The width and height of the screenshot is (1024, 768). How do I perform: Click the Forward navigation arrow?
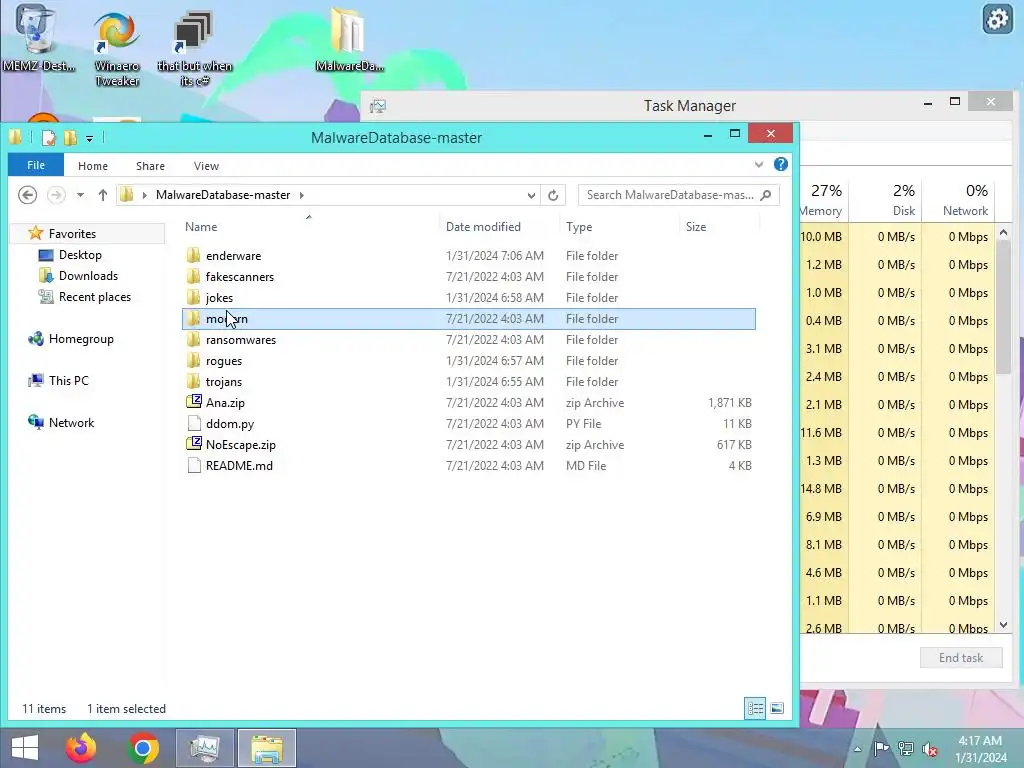56,195
